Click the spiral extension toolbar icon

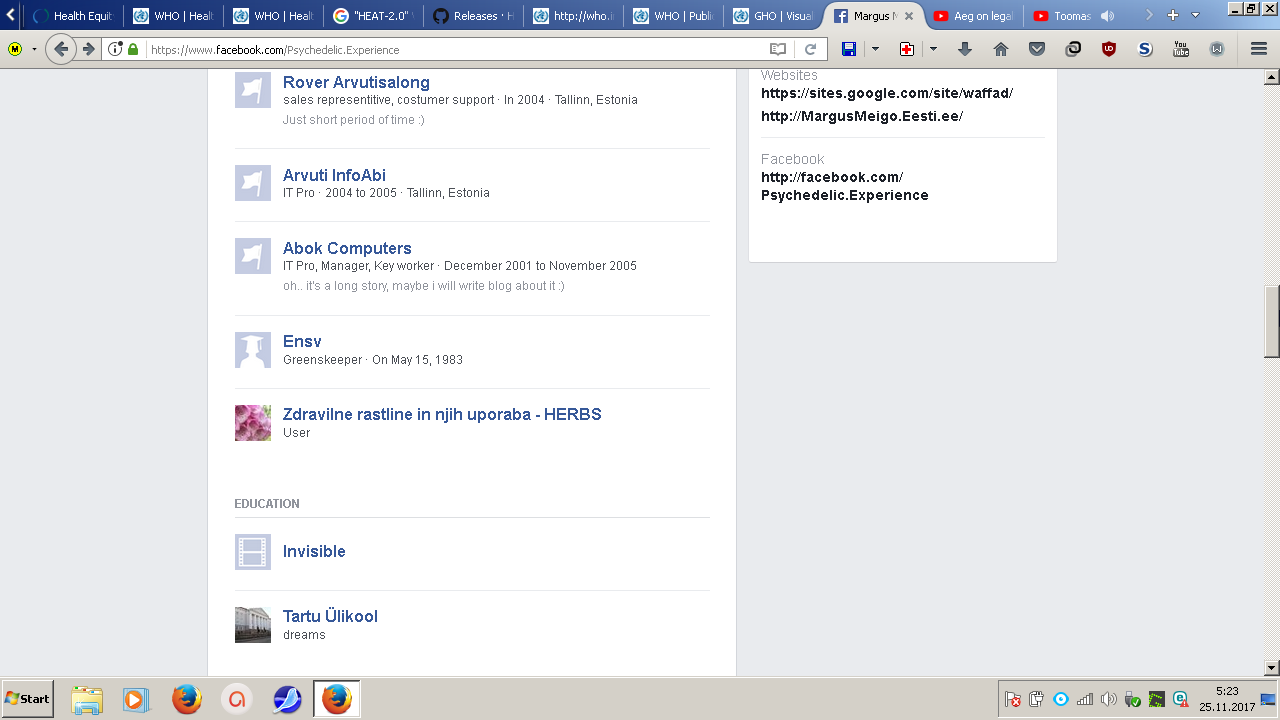coord(1073,49)
